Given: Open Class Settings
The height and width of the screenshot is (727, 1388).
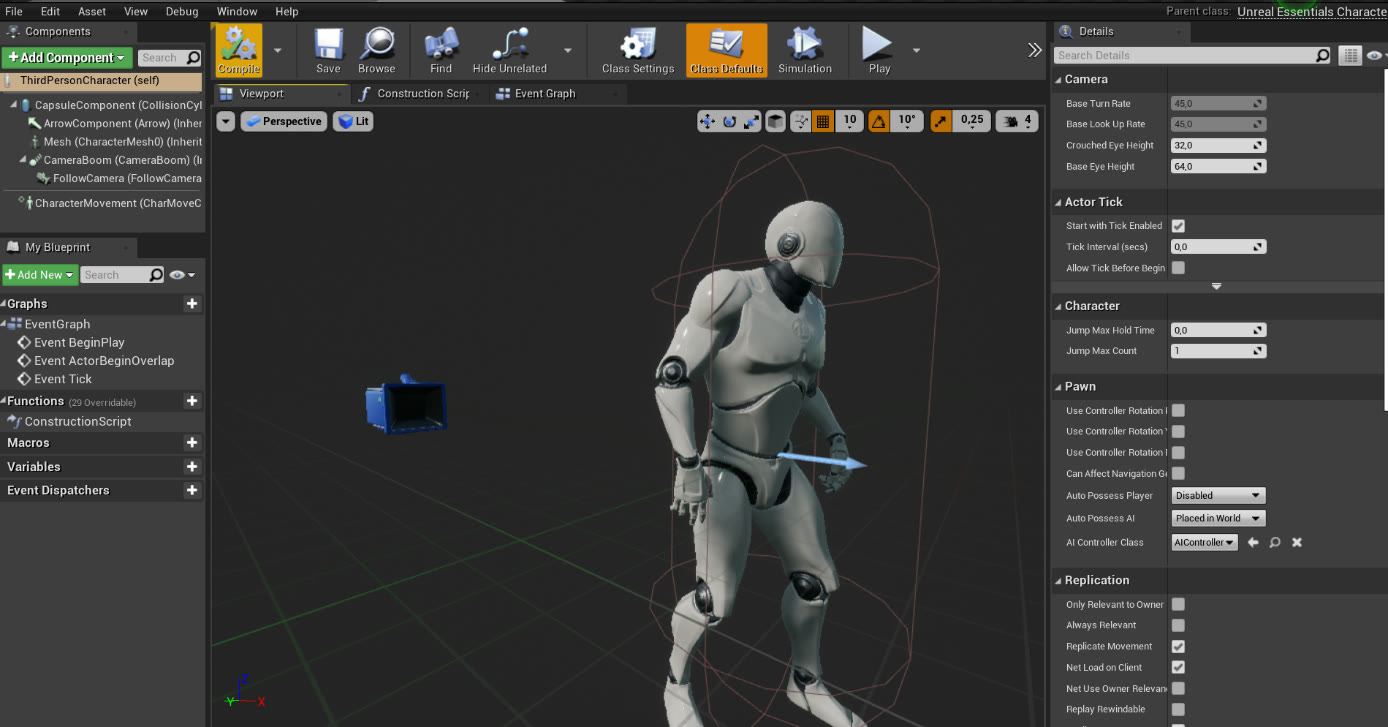Looking at the screenshot, I should 638,50.
